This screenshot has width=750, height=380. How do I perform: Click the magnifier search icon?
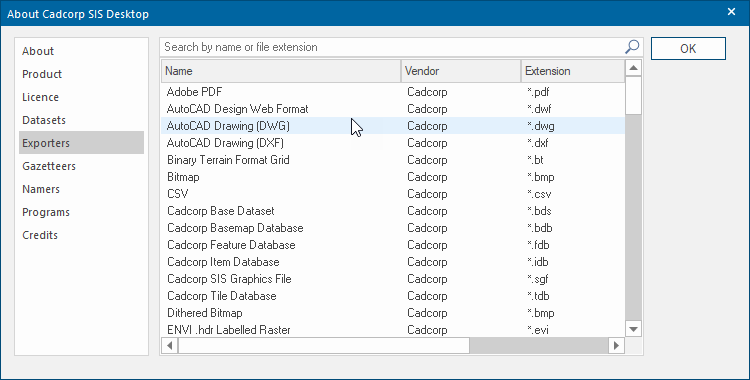tap(632, 47)
